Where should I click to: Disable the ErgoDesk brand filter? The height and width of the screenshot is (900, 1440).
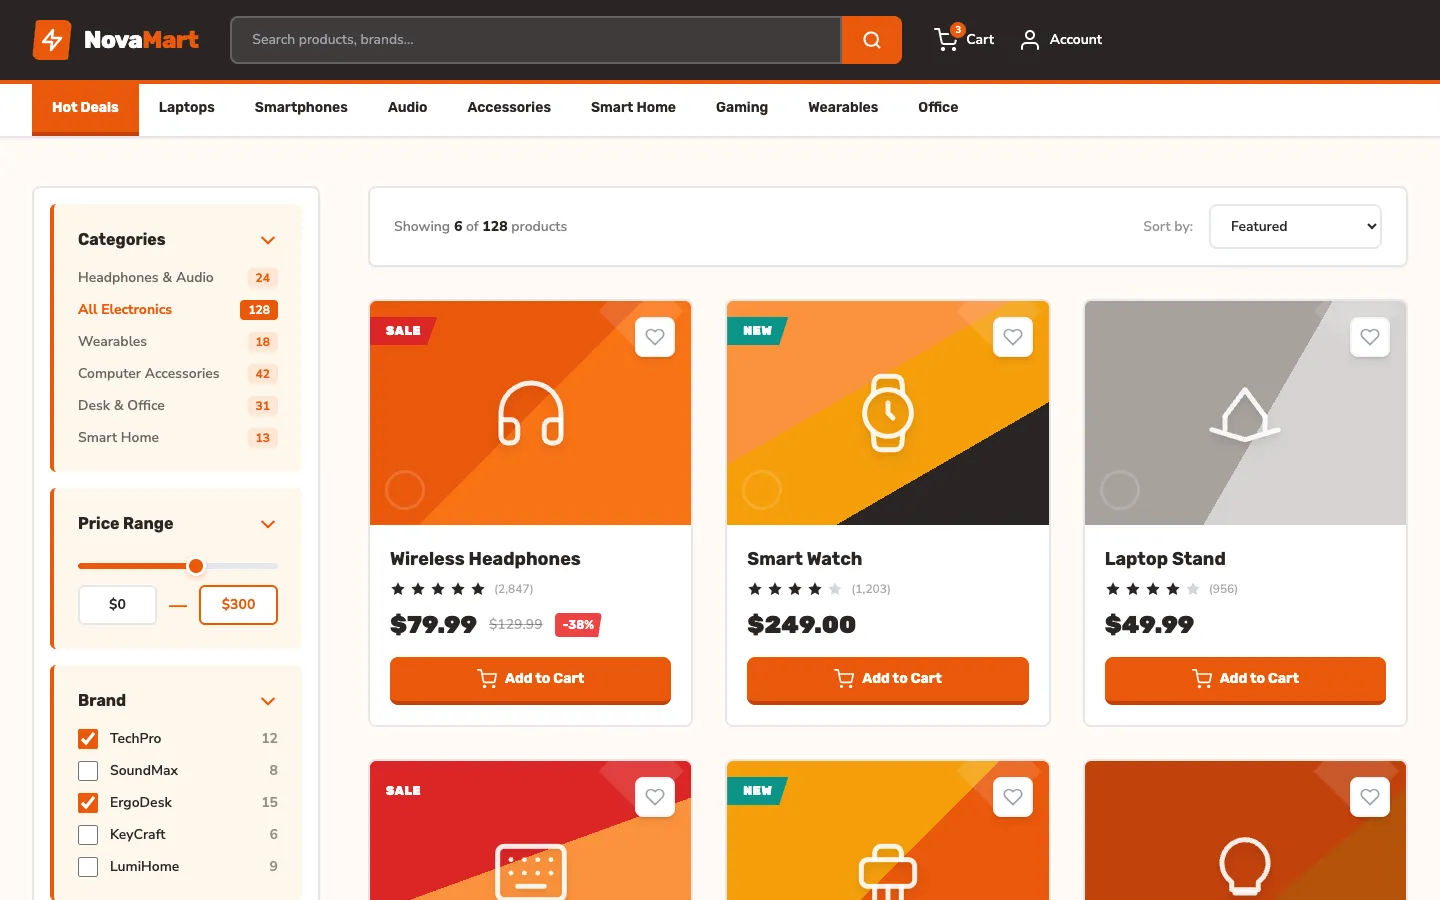pos(88,802)
